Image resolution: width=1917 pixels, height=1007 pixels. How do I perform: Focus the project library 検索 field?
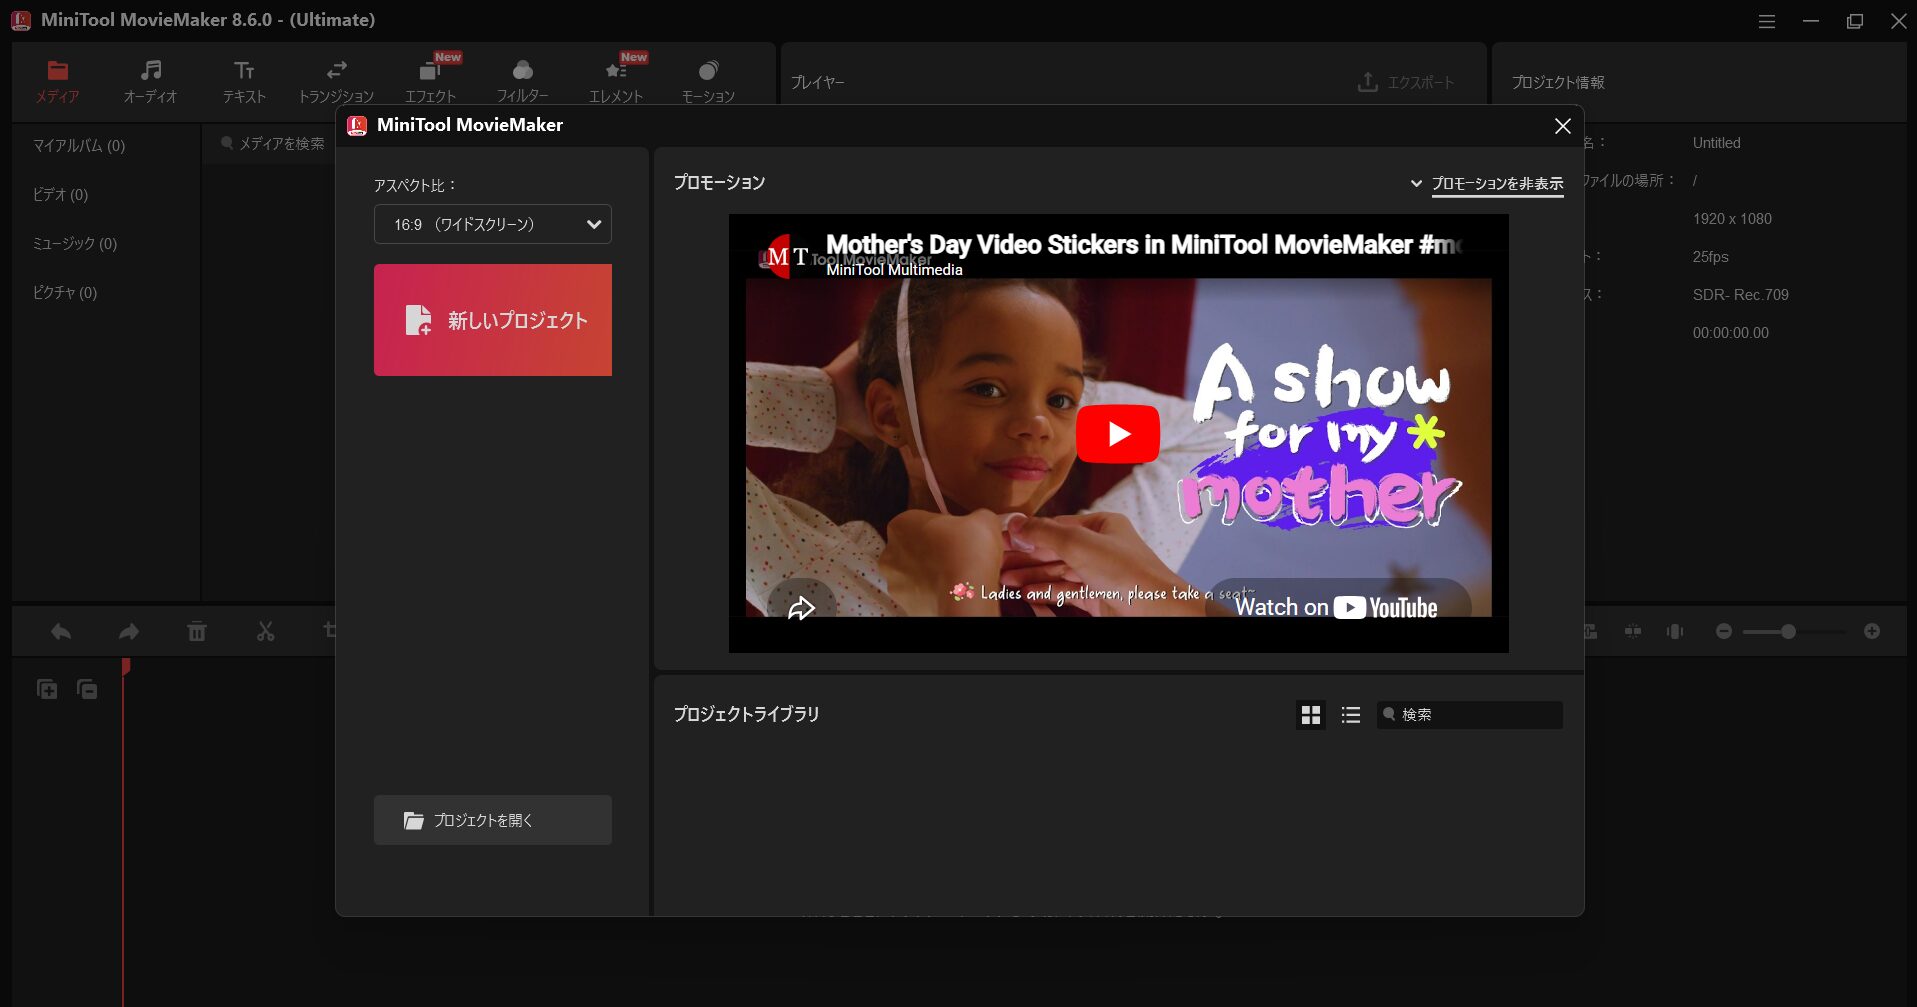pos(1470,715)
